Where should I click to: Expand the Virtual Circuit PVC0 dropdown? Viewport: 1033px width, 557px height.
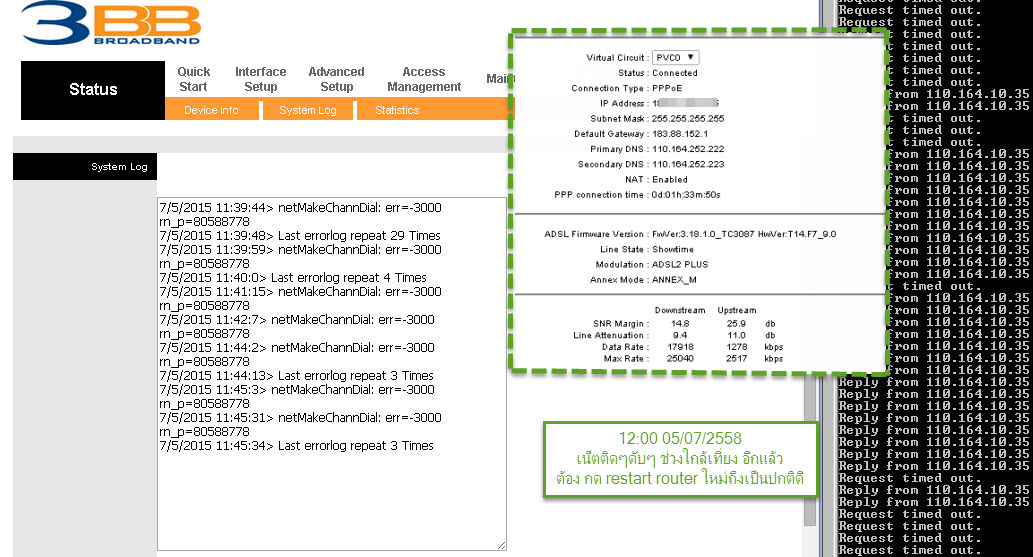tap(675, 57)
